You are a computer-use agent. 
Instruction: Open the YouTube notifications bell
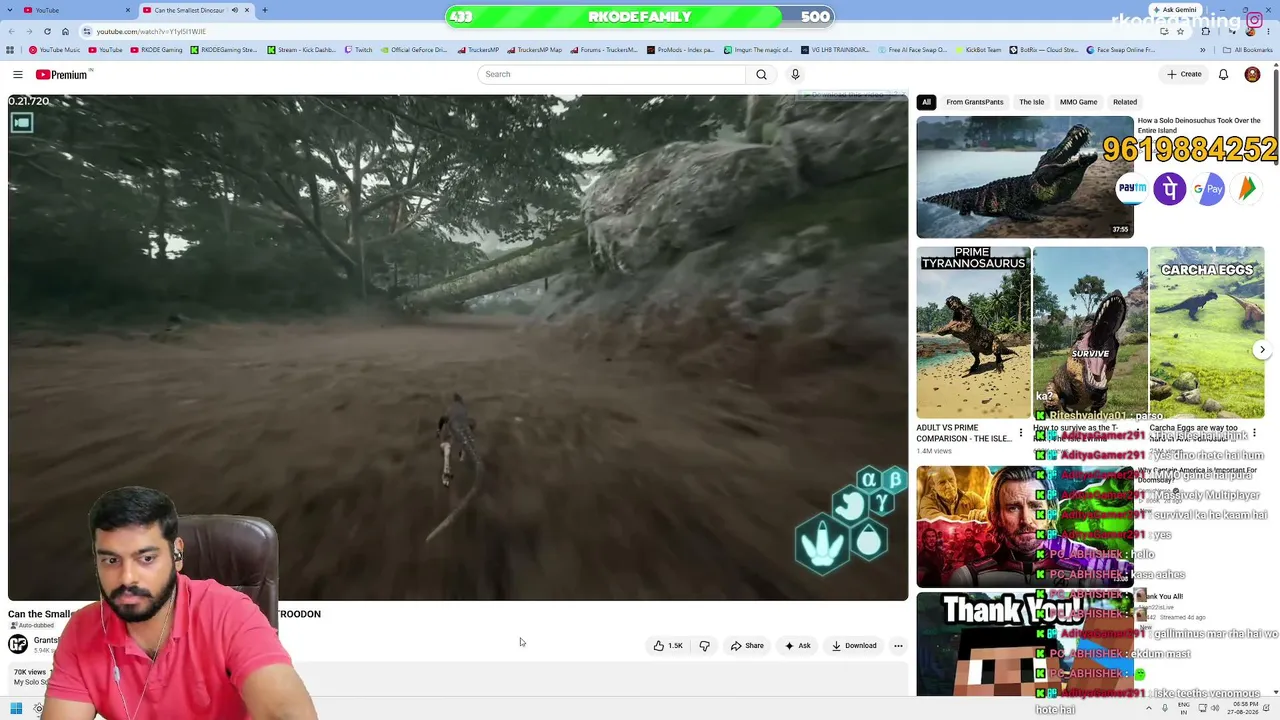[x=1223, y=74]
